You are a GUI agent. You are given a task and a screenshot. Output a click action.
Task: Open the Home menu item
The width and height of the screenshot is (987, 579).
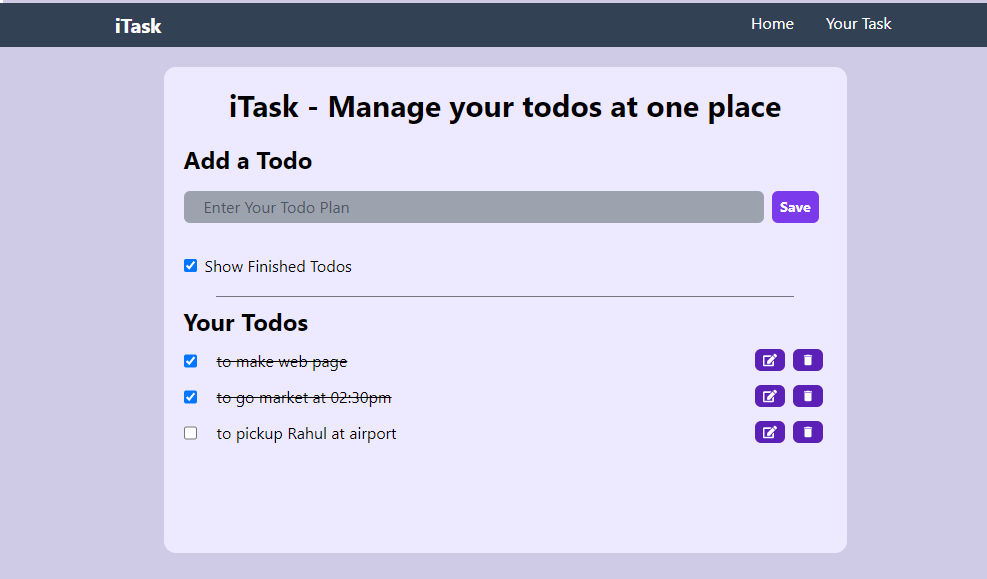coord(772,23)
